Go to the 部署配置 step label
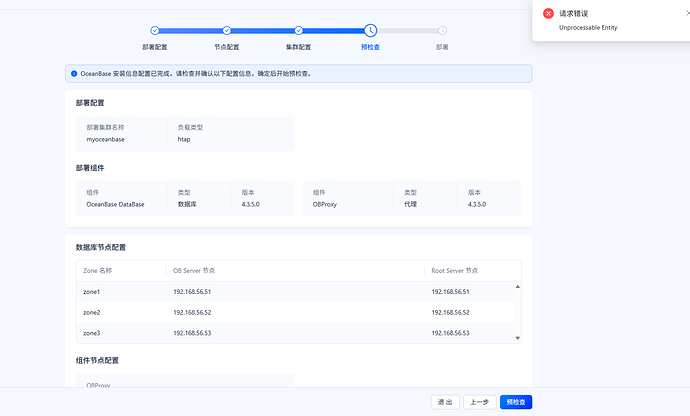690x416 pixels. pyautogui.click(x=155, y=47)
